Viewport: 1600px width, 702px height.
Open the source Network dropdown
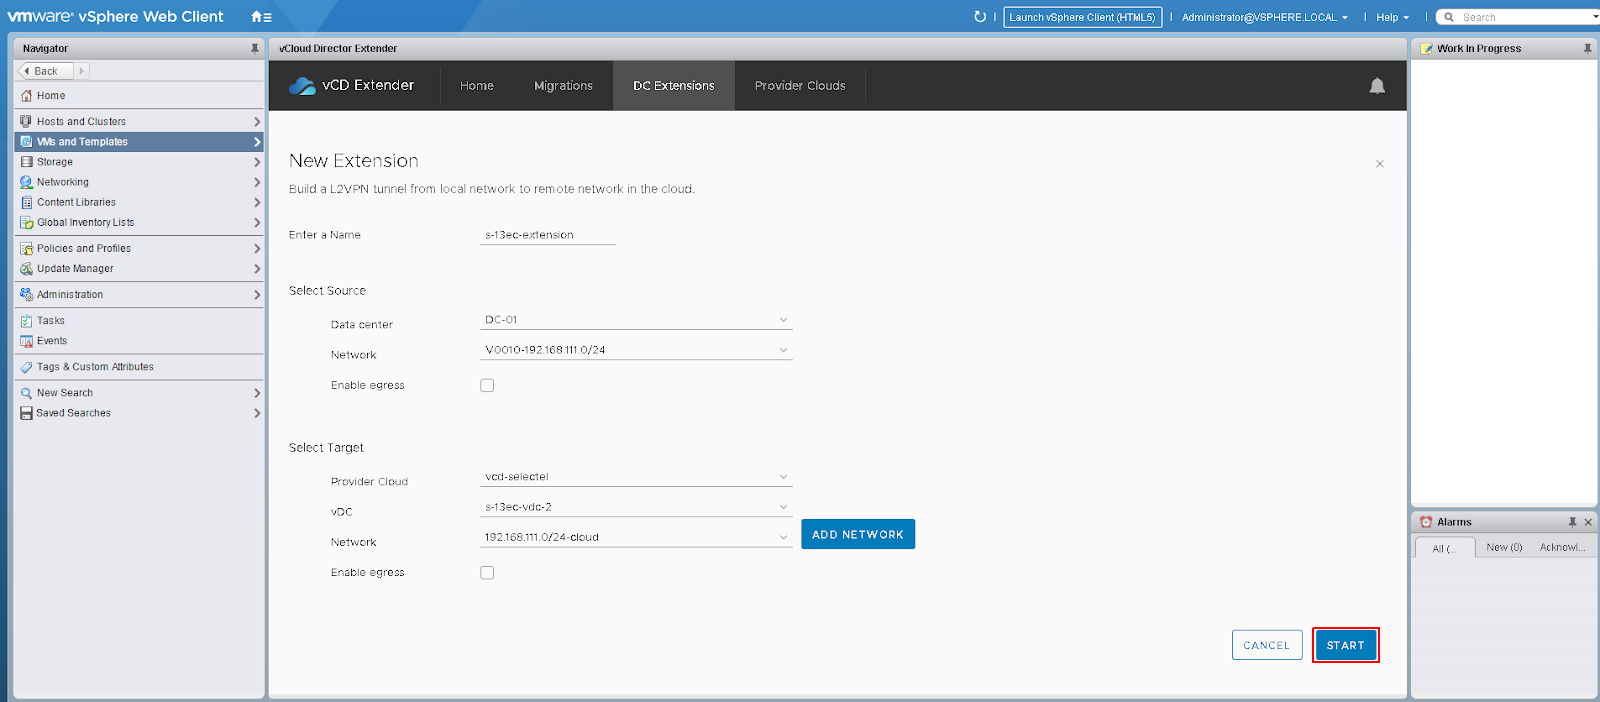(x=636, y=350)
